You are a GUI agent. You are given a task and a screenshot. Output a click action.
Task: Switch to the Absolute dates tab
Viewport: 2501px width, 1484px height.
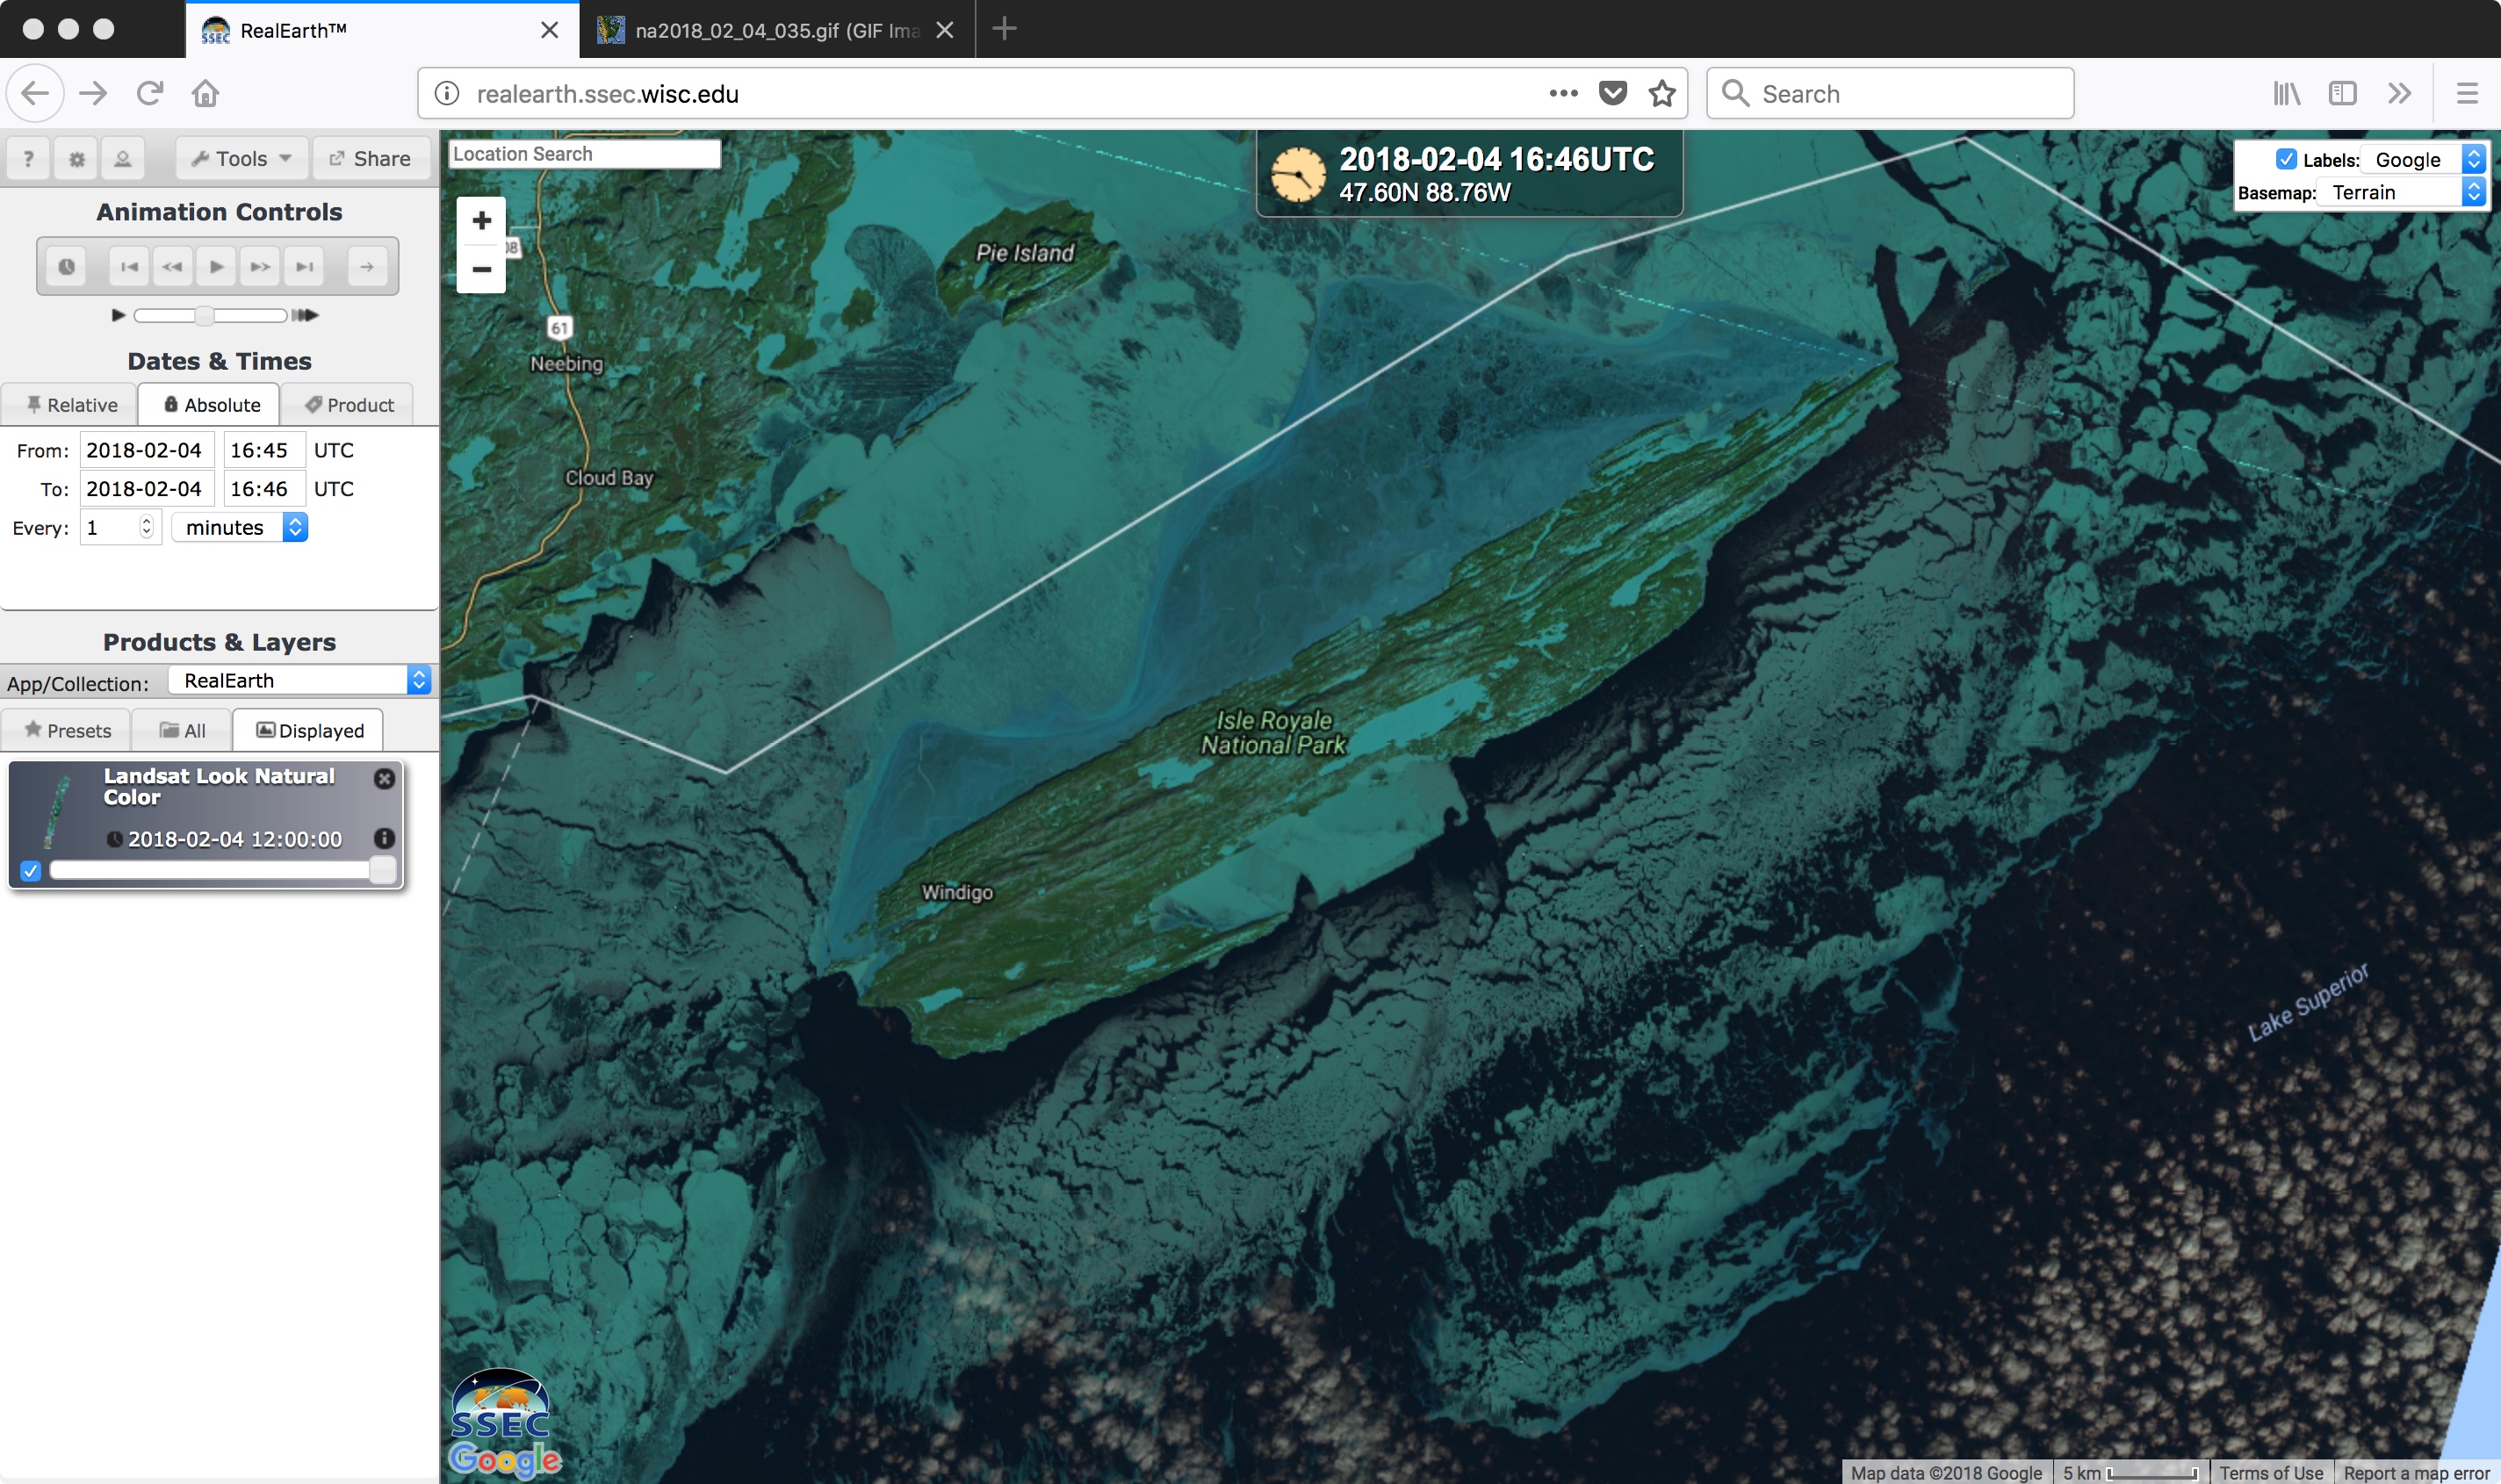coord(209,404)
